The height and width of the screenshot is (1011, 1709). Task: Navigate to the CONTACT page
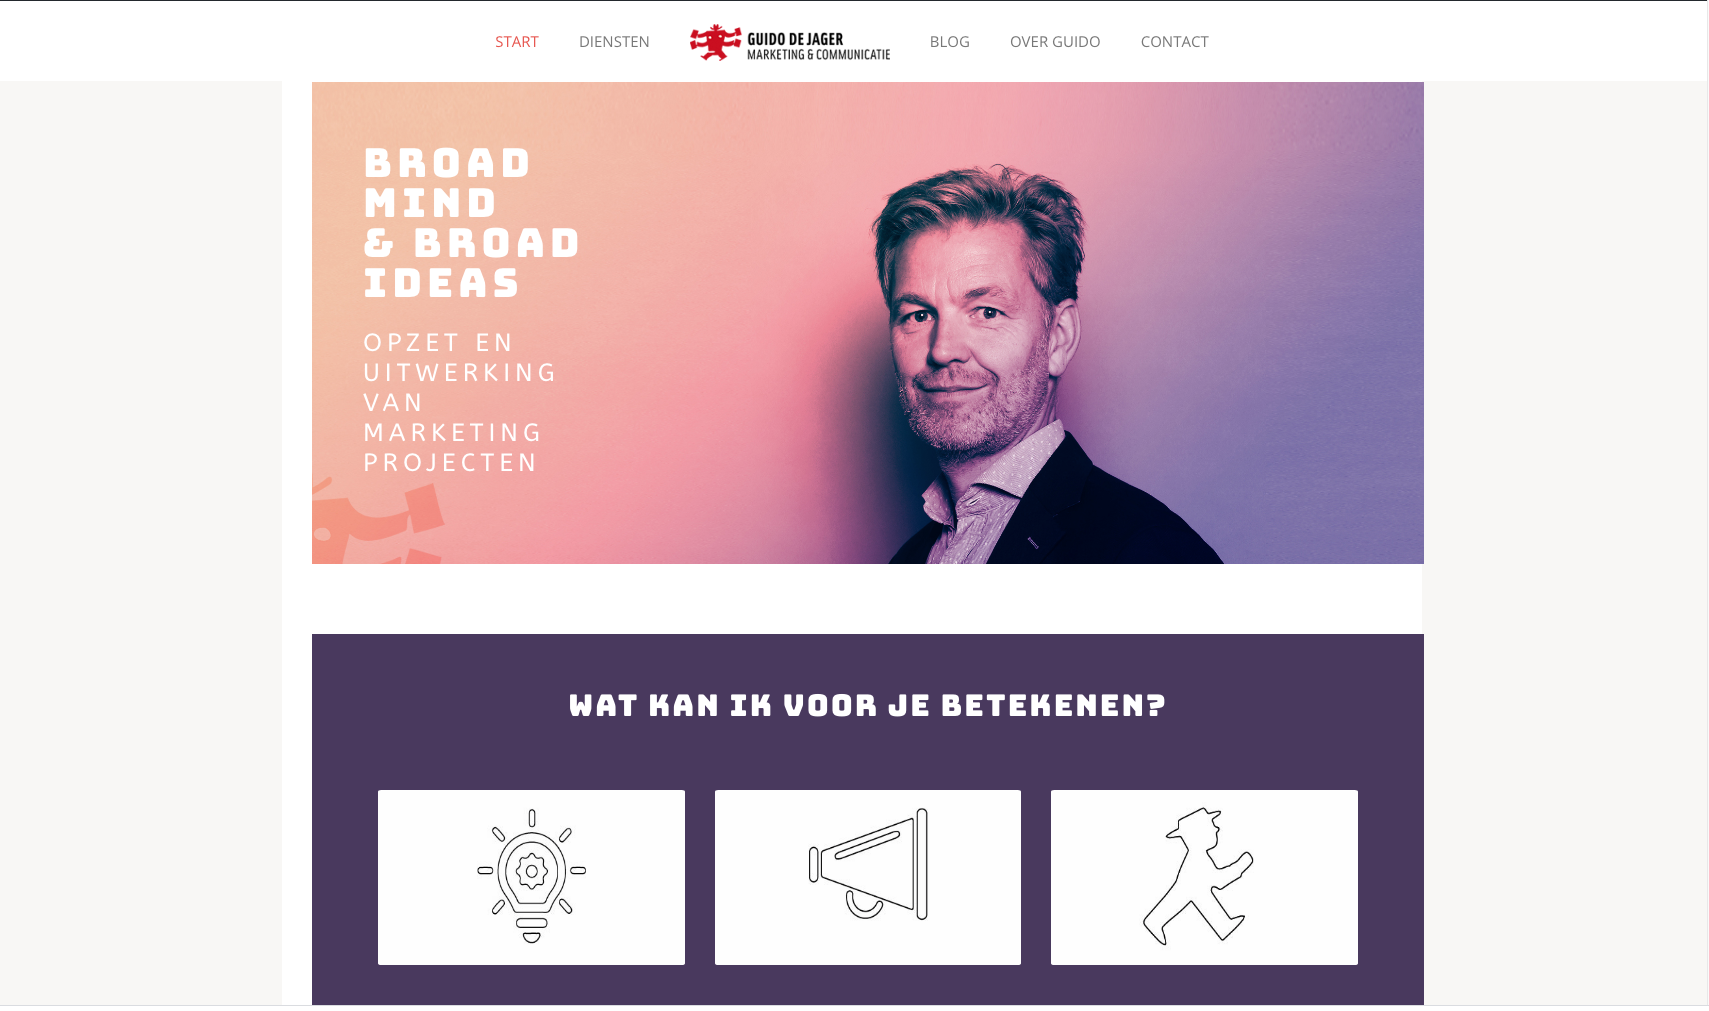click(x=1175, y=42)
